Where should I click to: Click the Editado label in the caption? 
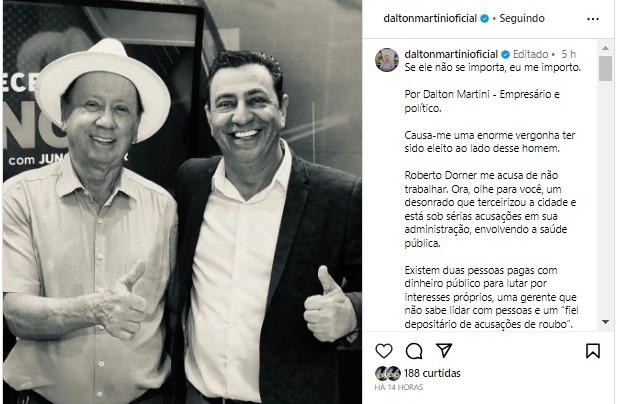[531, 54]
